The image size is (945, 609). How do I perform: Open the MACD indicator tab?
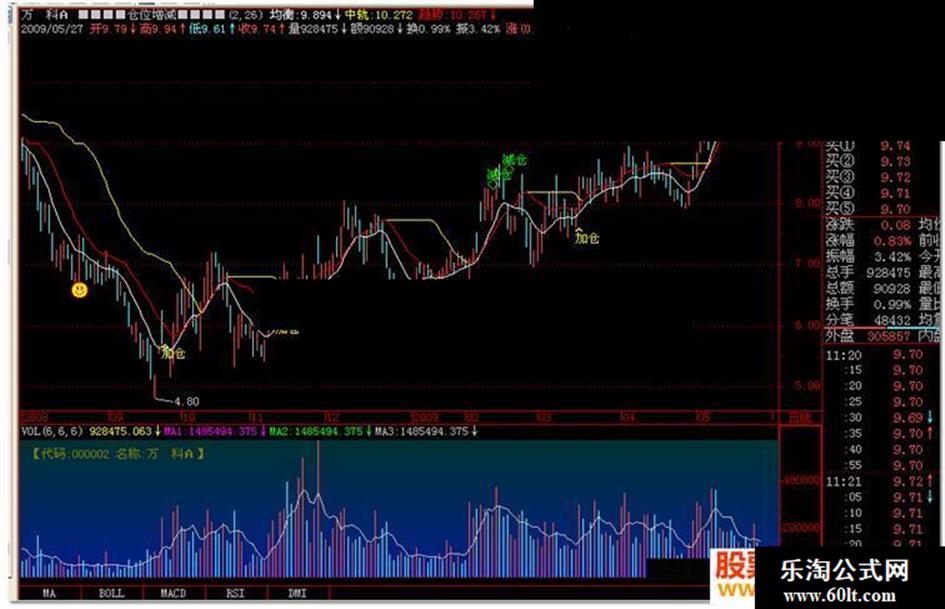point(174,593)
